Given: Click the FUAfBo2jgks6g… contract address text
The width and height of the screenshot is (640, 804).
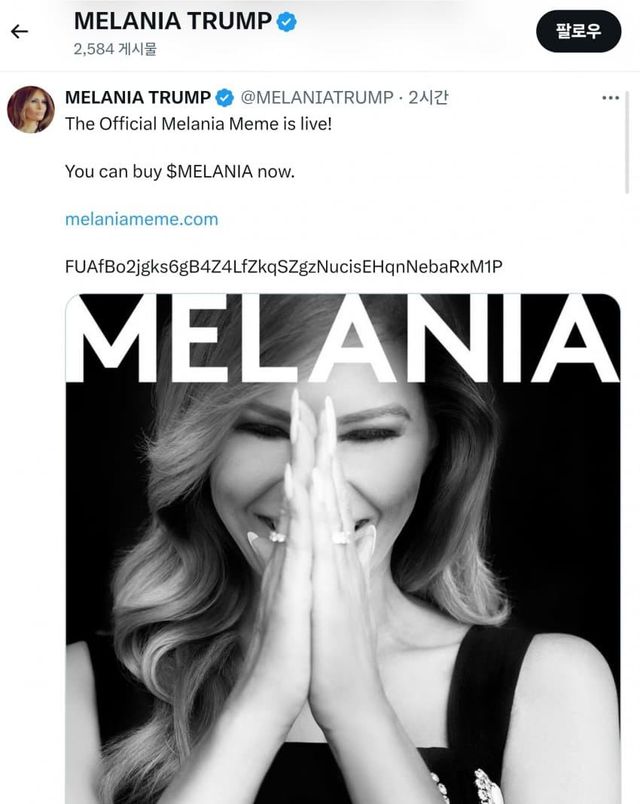Looking at the screenshot, I should coord(283,265).
